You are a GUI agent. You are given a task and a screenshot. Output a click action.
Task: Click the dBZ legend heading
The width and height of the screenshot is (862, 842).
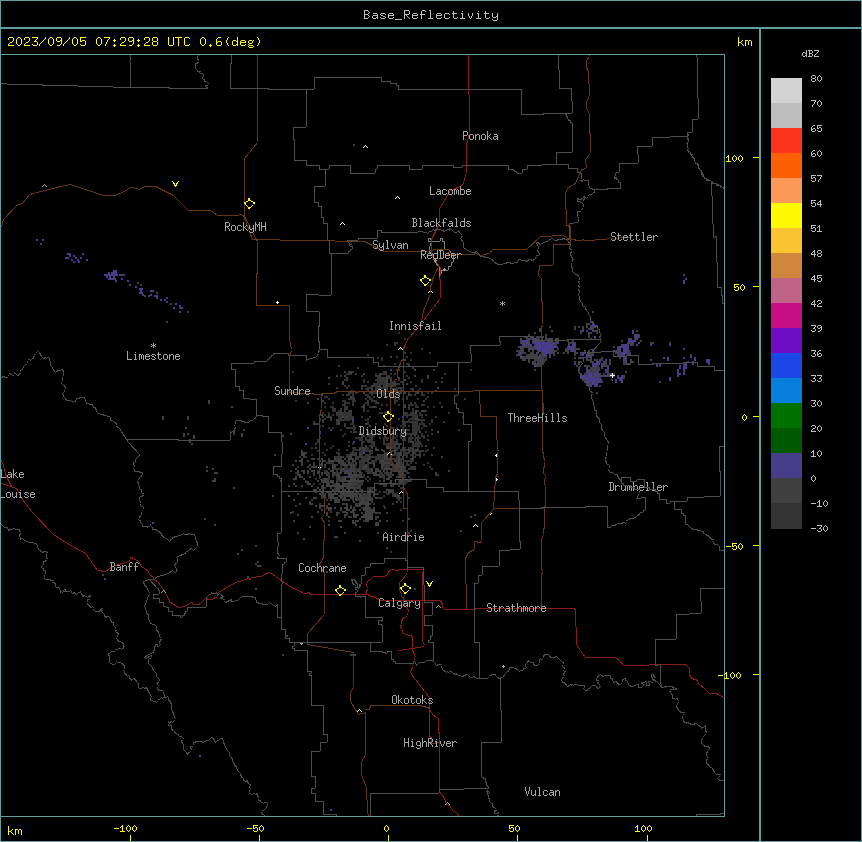(x=810, y=53)
